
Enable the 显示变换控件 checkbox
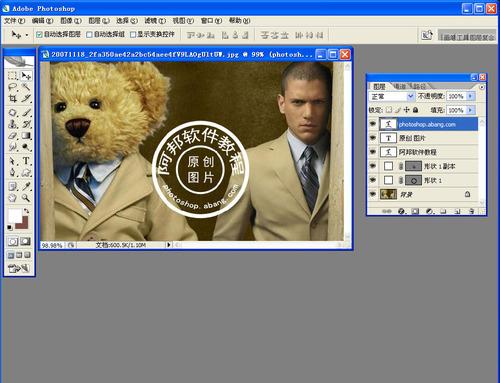tap(133, 34)
